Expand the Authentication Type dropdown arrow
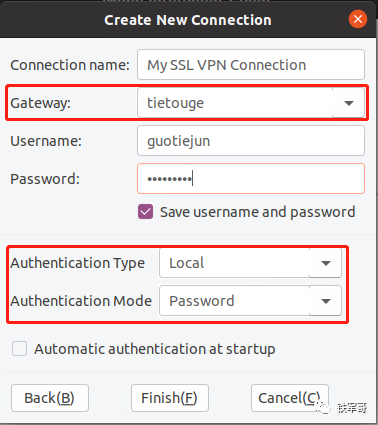This screenshot has width=378, height=425. click(326, 263)
